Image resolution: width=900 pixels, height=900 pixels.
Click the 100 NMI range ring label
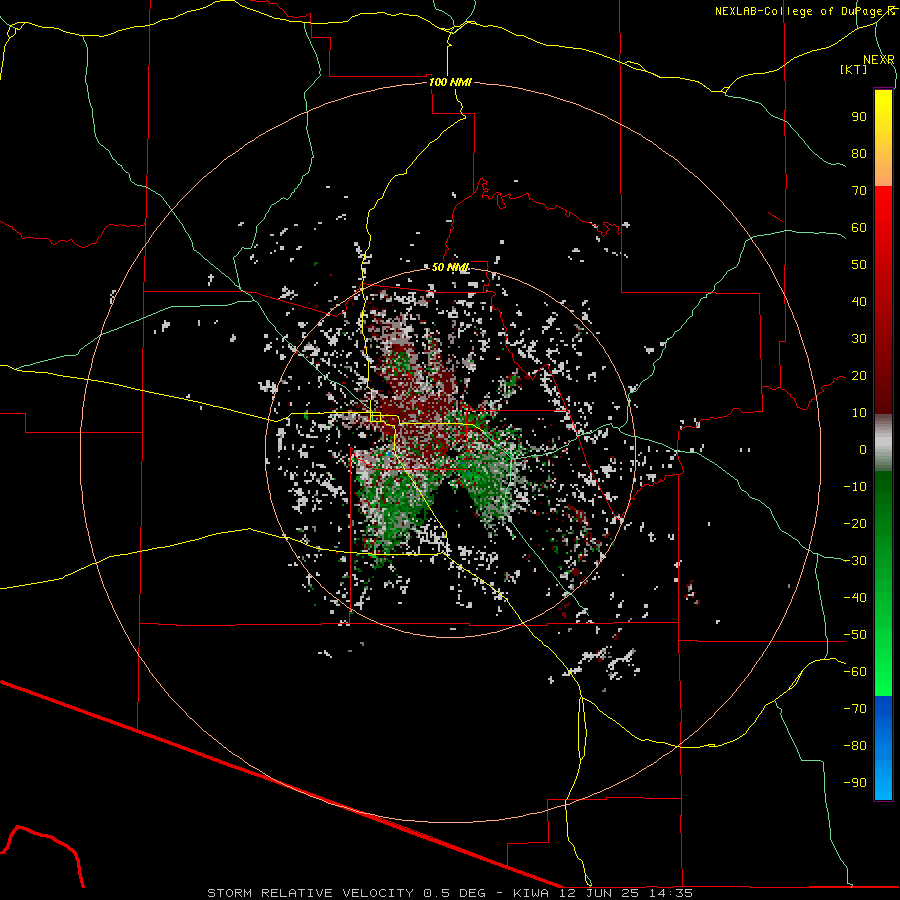click(x=450, y=82)
